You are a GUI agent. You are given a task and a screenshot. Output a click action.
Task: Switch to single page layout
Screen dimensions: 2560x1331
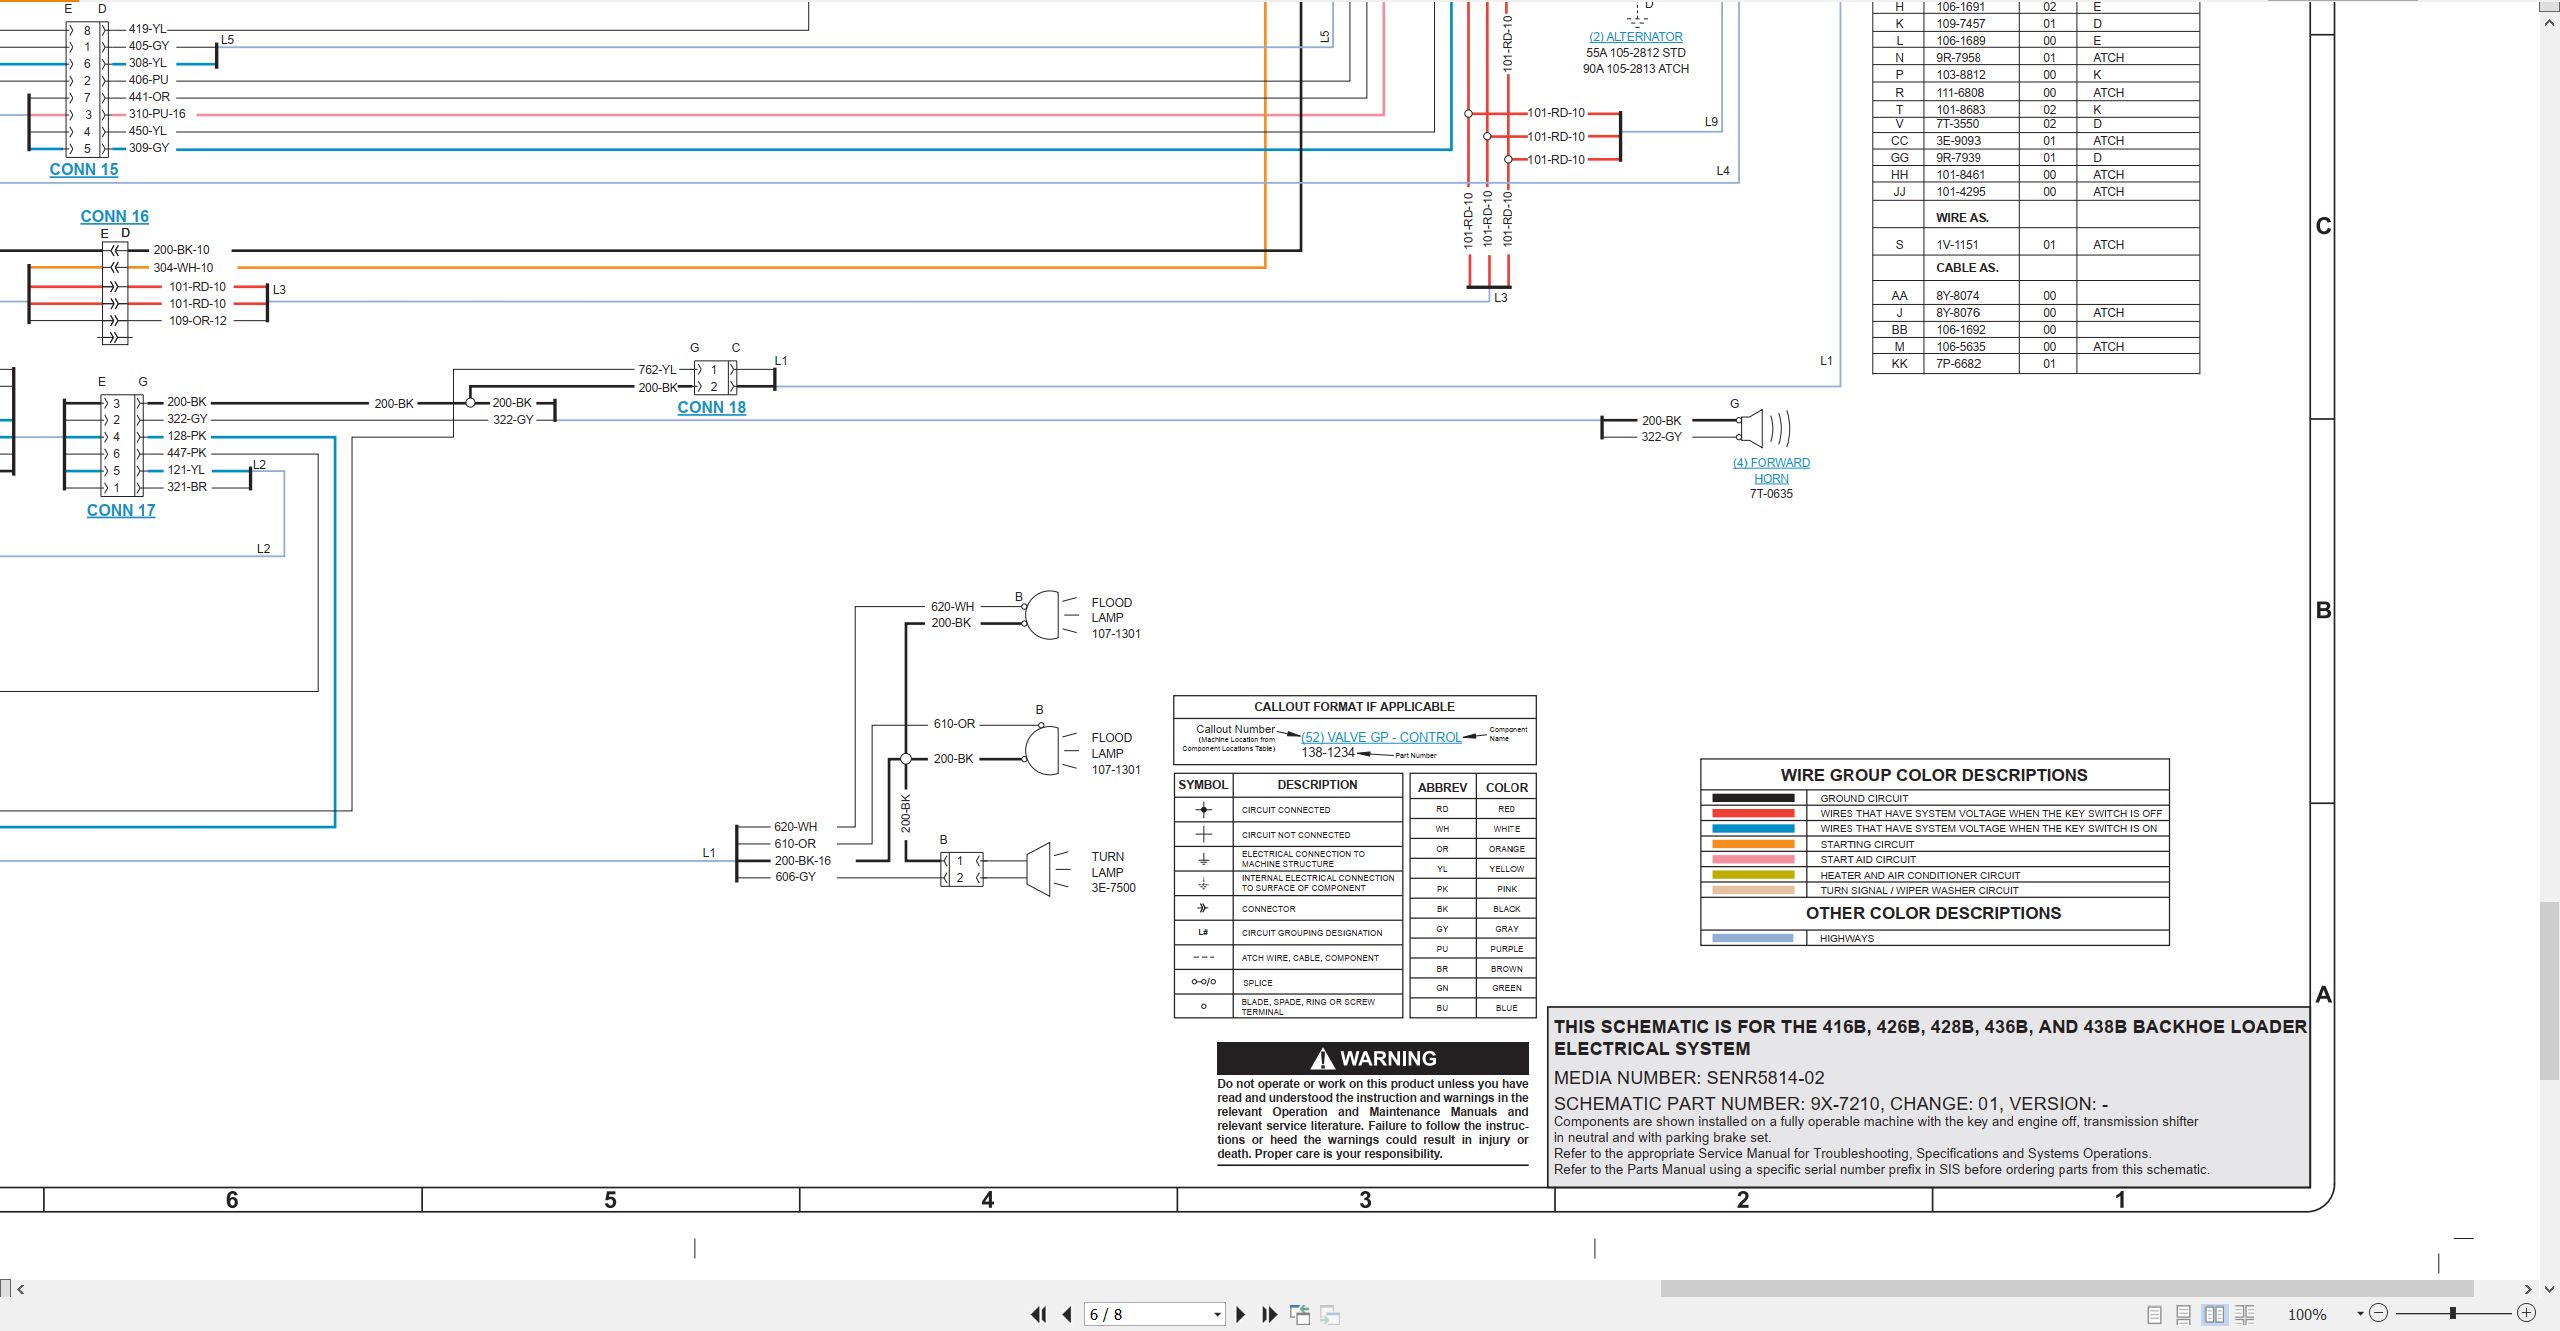pos(2154,1314)
